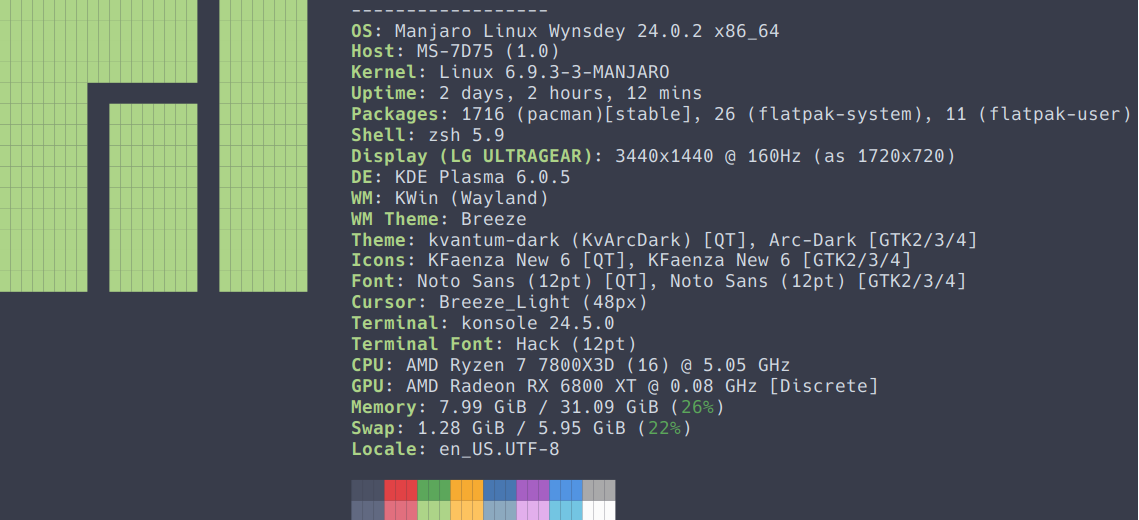Click the pink swatch in the bottom color row
The width and height of the screenshot is (1139, 520).
(x=401, y=510)
